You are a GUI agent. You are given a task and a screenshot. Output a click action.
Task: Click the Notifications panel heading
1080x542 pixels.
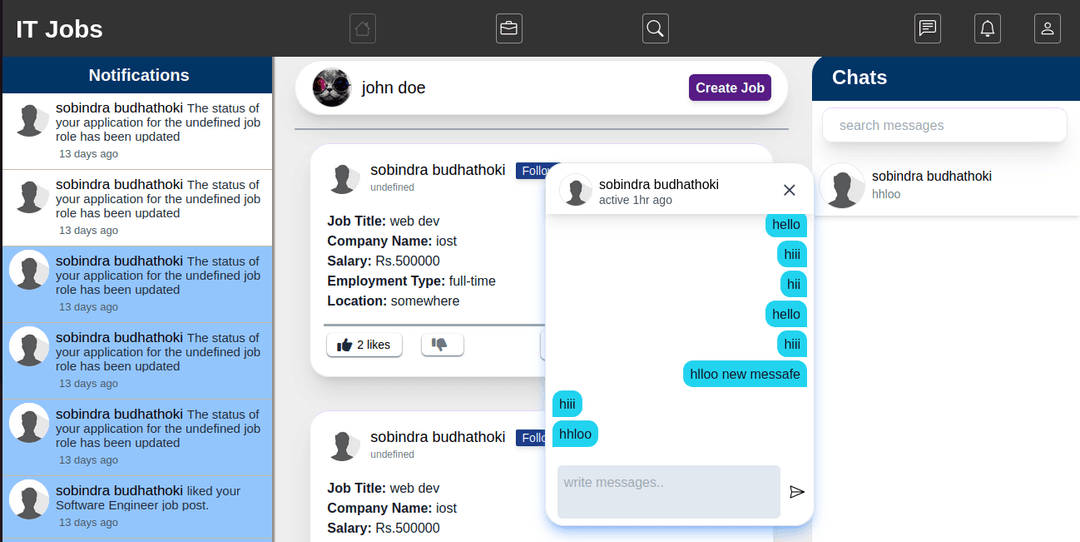coord(138,75)
